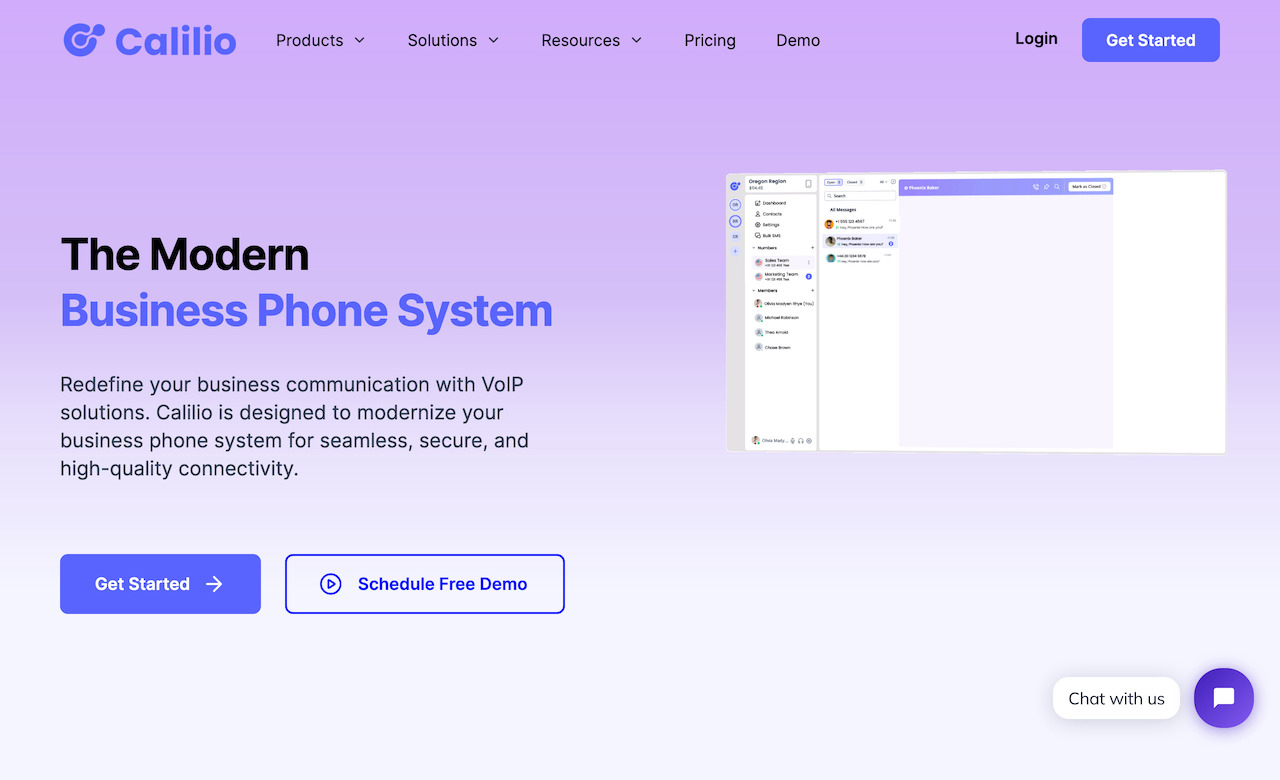Viewport: 1280px width, 780px height.
Task: Click the magnifier icon in the conversation header
Action: click(1057, 187)
